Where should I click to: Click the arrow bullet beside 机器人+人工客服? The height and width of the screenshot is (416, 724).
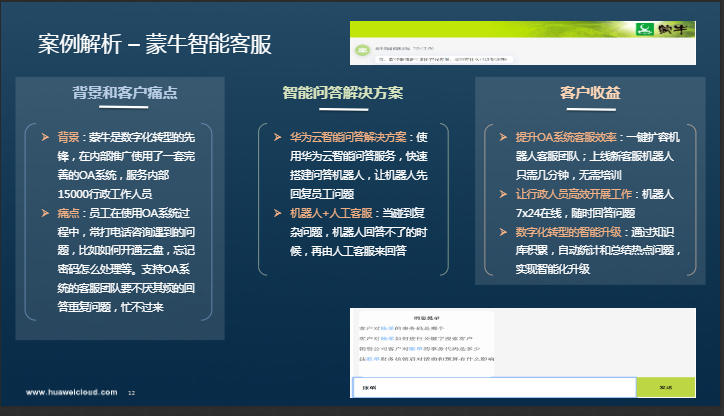(278, 213)
